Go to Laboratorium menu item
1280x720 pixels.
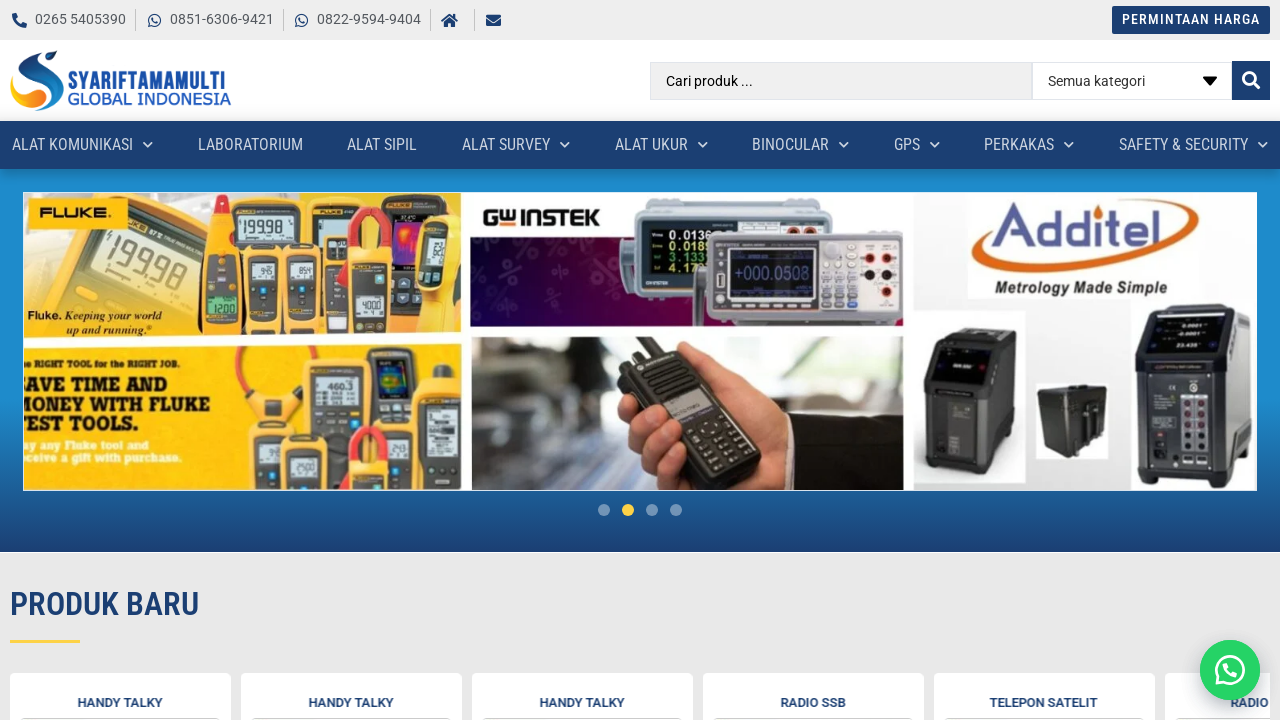tap(250, 145)
